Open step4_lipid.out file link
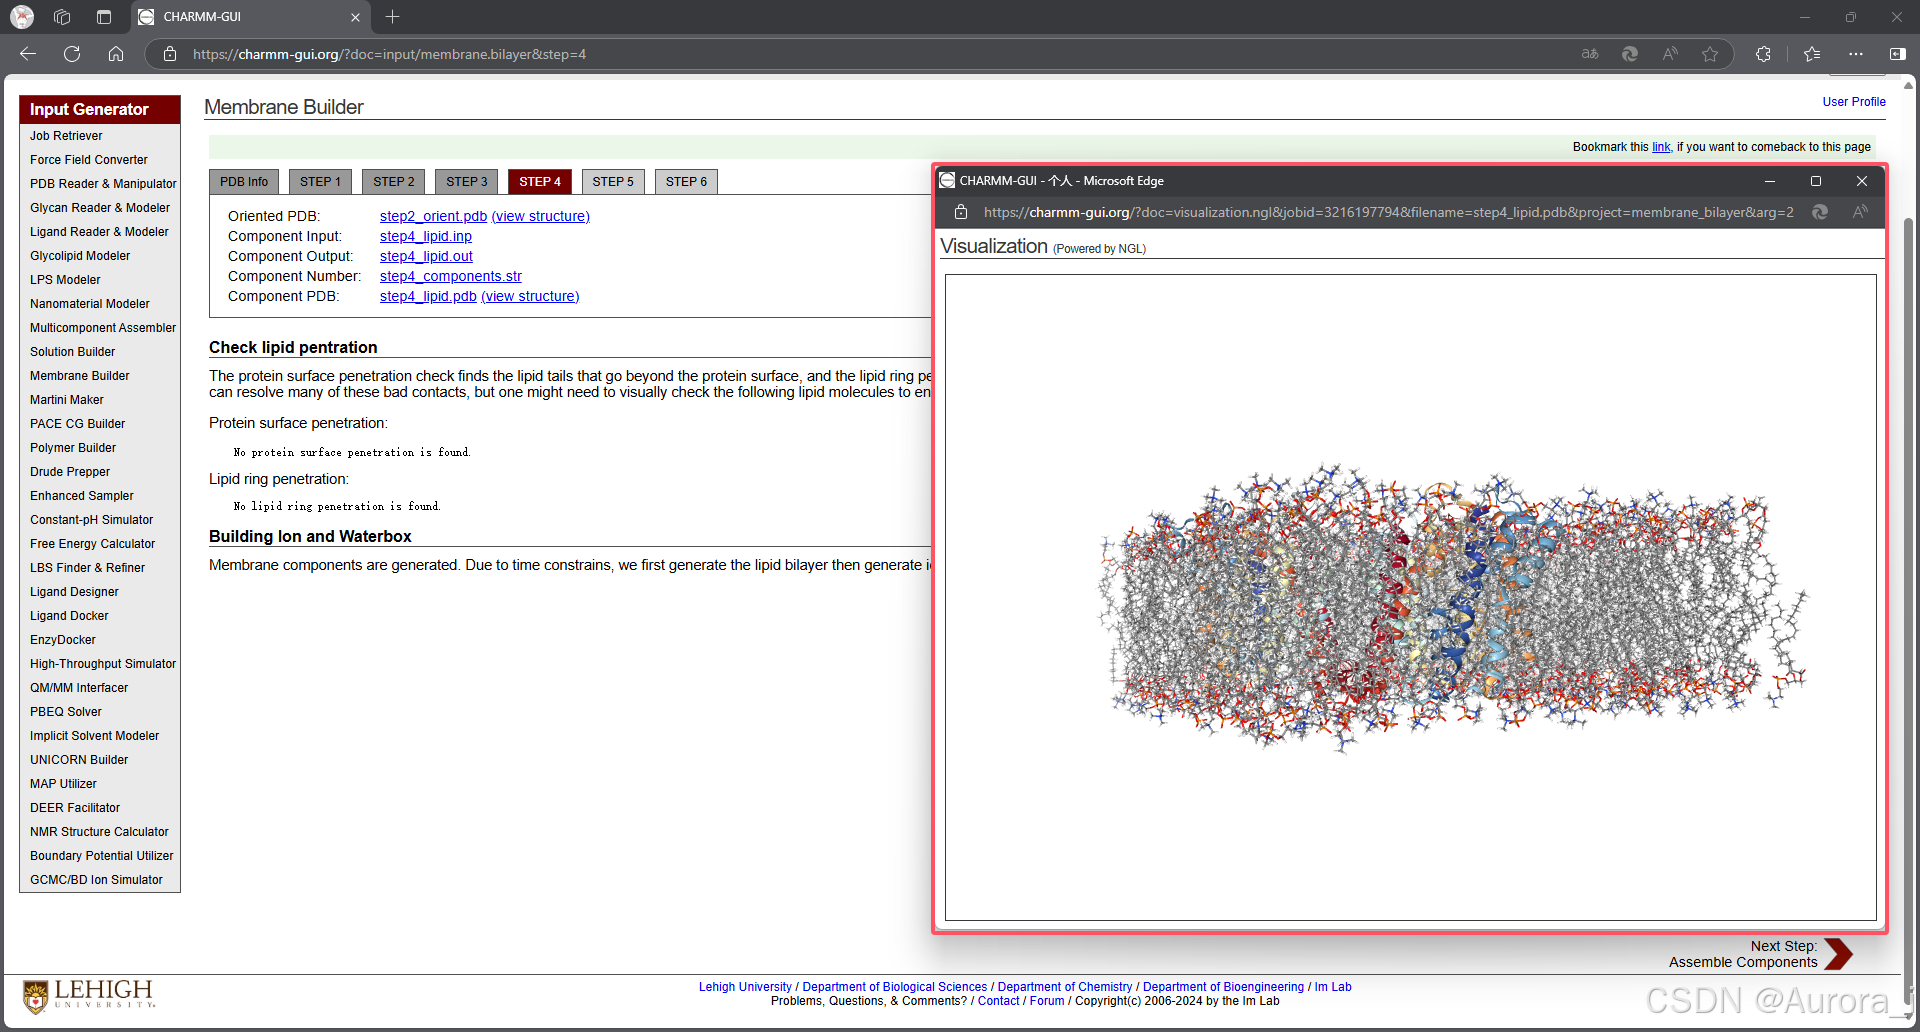The image size is (1920, 1032). coord(426,256)
